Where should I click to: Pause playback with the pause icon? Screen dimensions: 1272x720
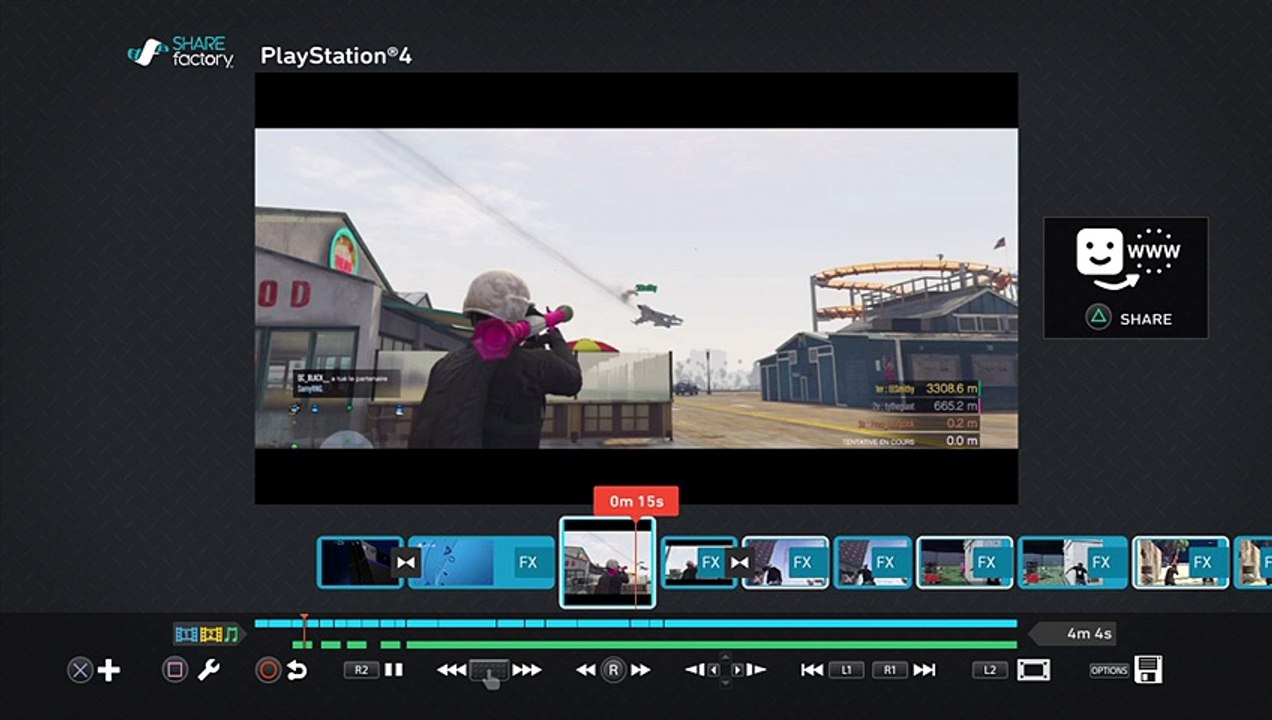pos(394,670)
